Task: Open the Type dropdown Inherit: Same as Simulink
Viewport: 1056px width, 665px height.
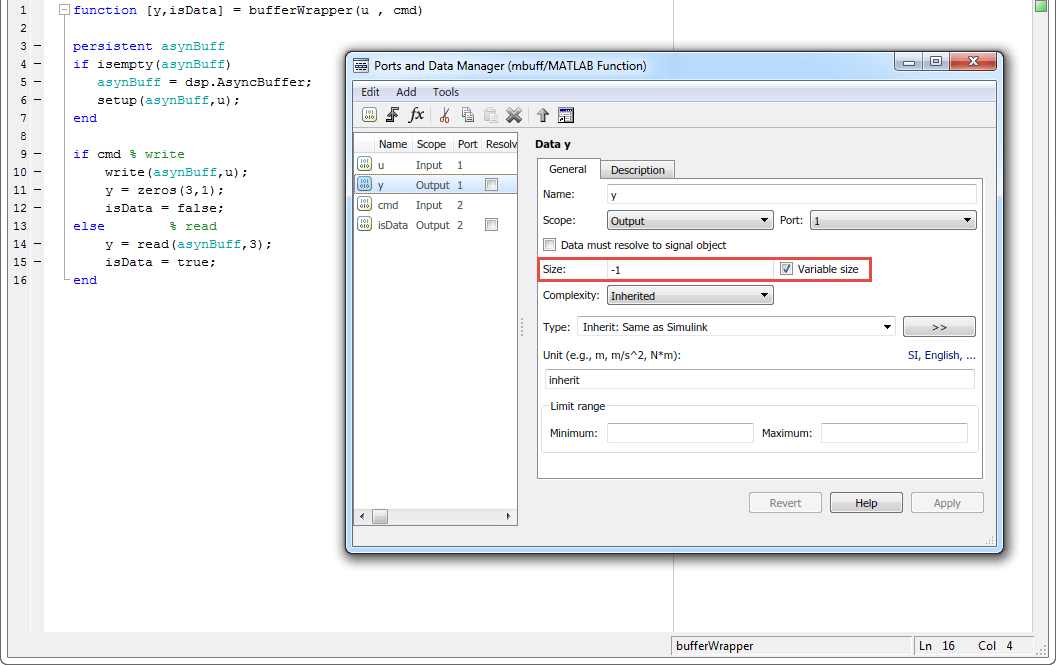Action: 736,327
